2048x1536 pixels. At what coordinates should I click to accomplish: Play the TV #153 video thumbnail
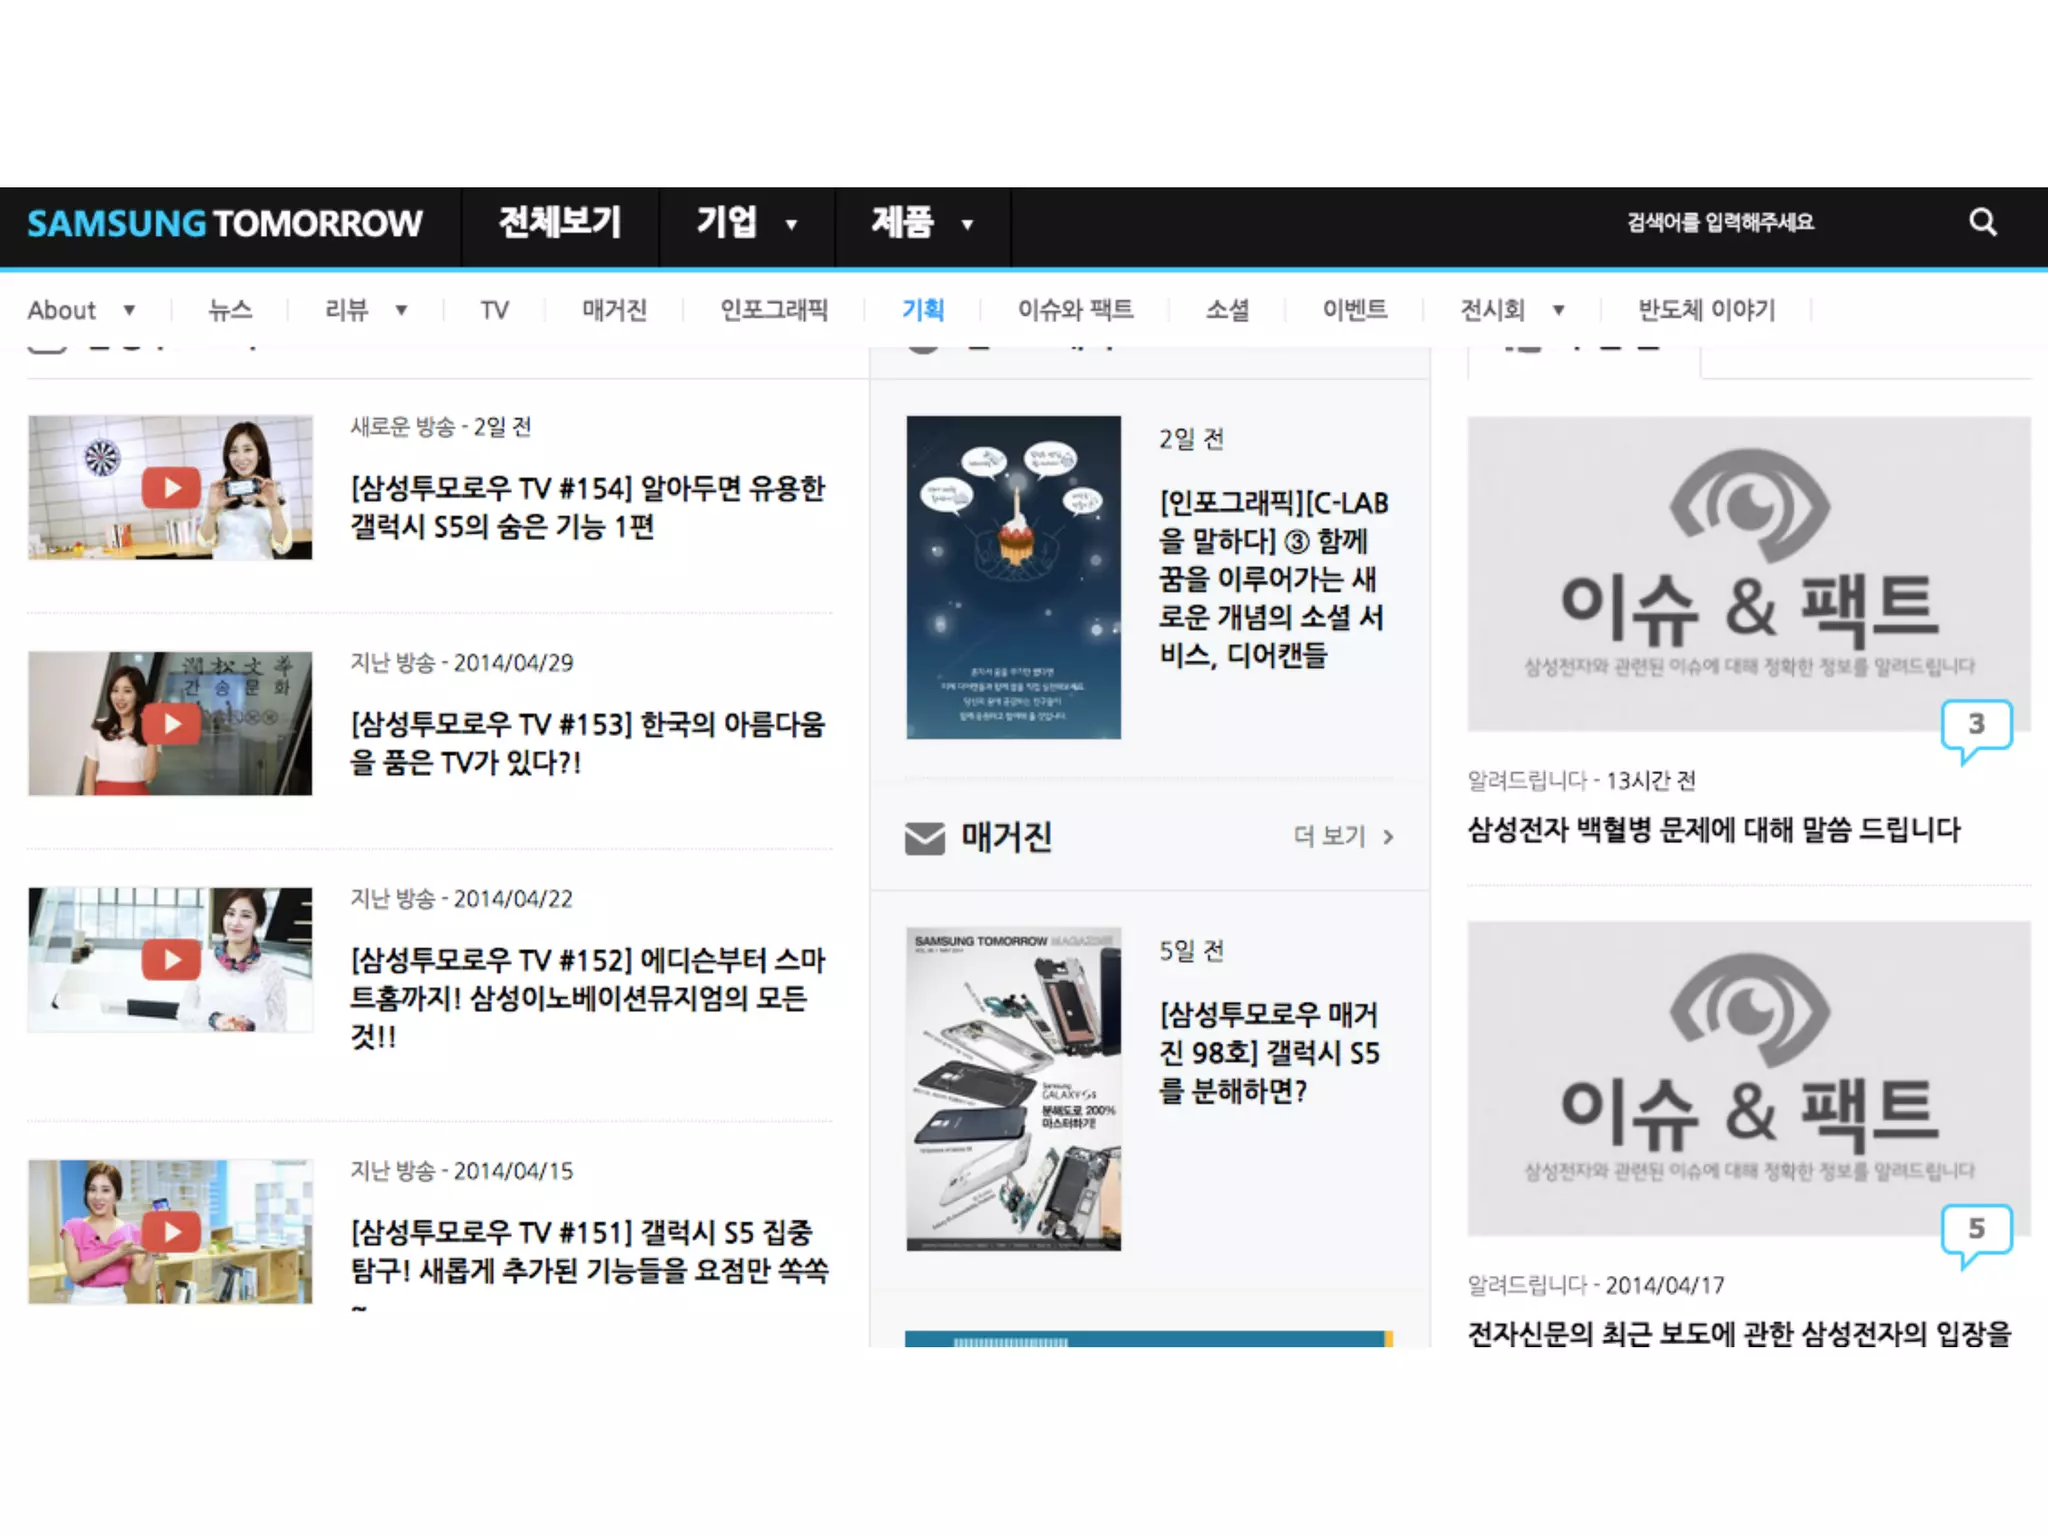(x=171, y=724)
